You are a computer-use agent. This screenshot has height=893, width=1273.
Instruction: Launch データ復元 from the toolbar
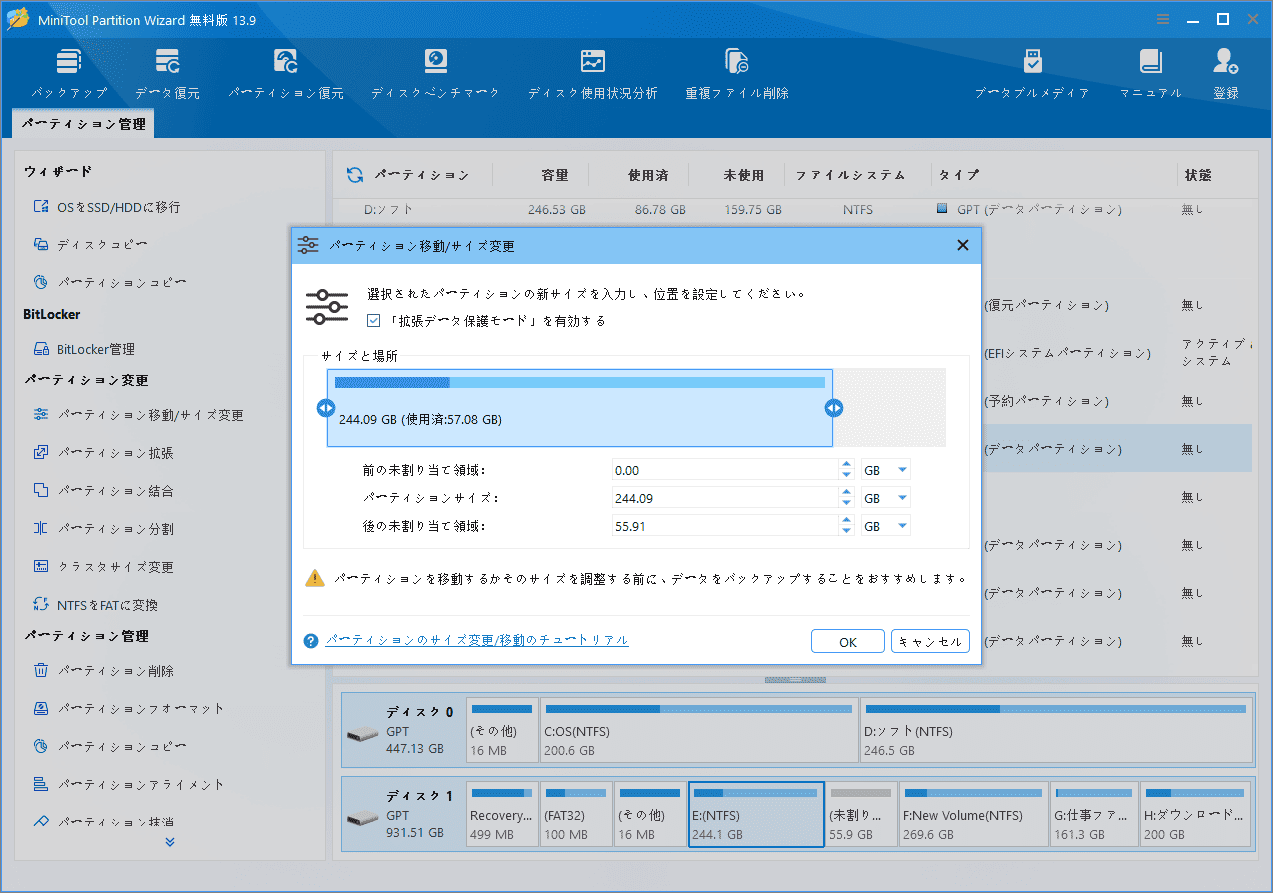(167, 74)
